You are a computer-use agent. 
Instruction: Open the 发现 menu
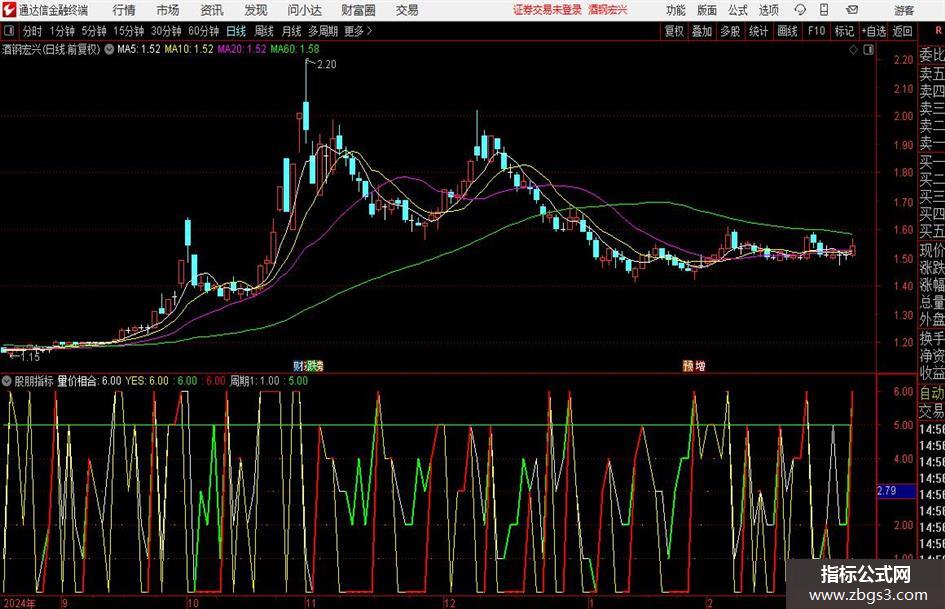pos(256,10)
